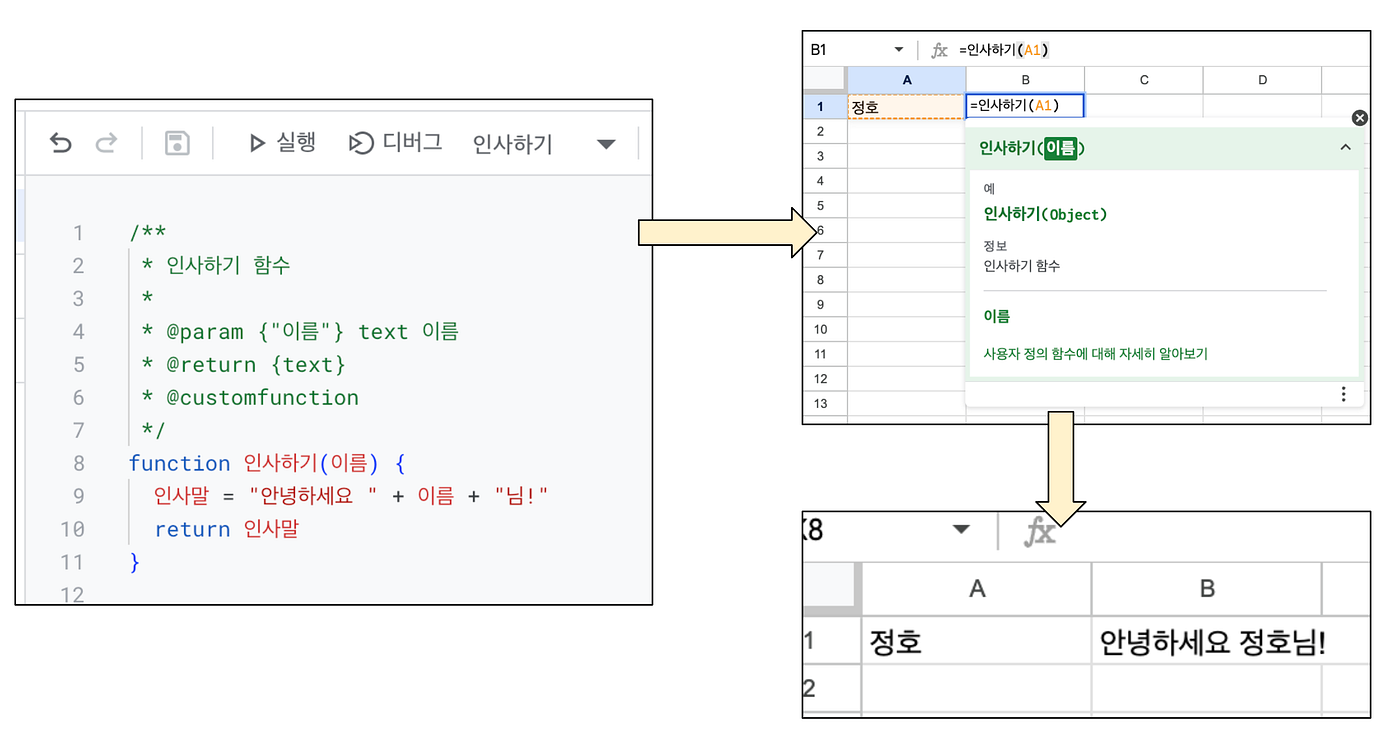Collapse the 인사하기(이름) help panel
Image resolution: width=1400 pixels, height=748 pixels.
click(1345, 148)
